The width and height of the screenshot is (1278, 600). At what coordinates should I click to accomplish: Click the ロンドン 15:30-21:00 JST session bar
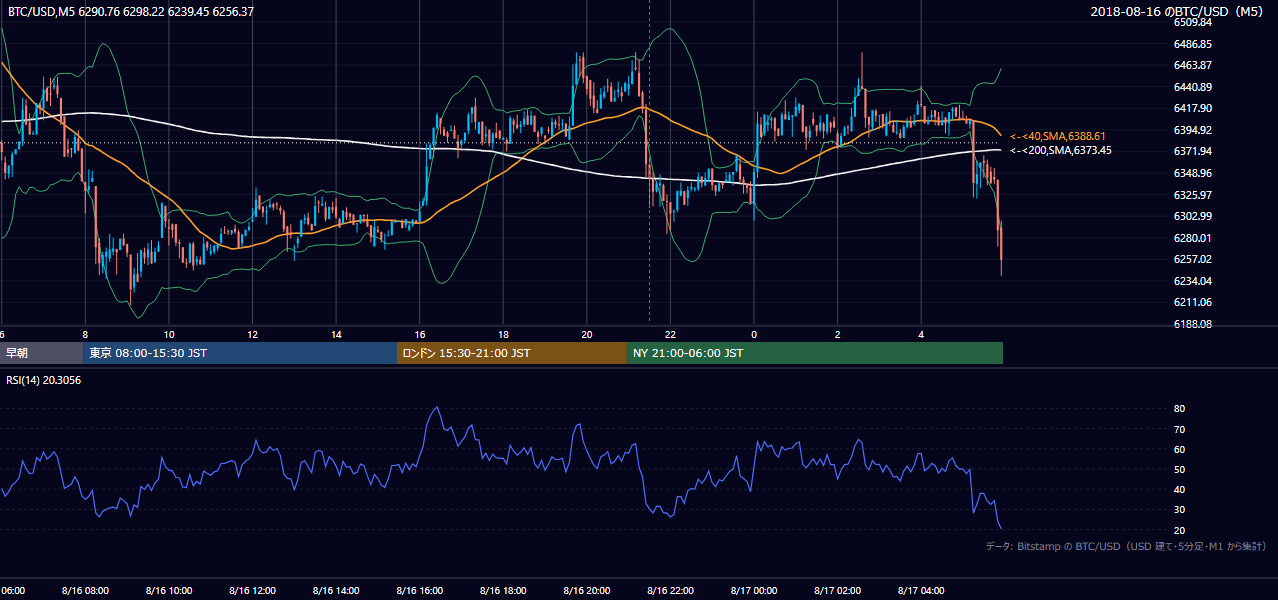tap(512, 353)
